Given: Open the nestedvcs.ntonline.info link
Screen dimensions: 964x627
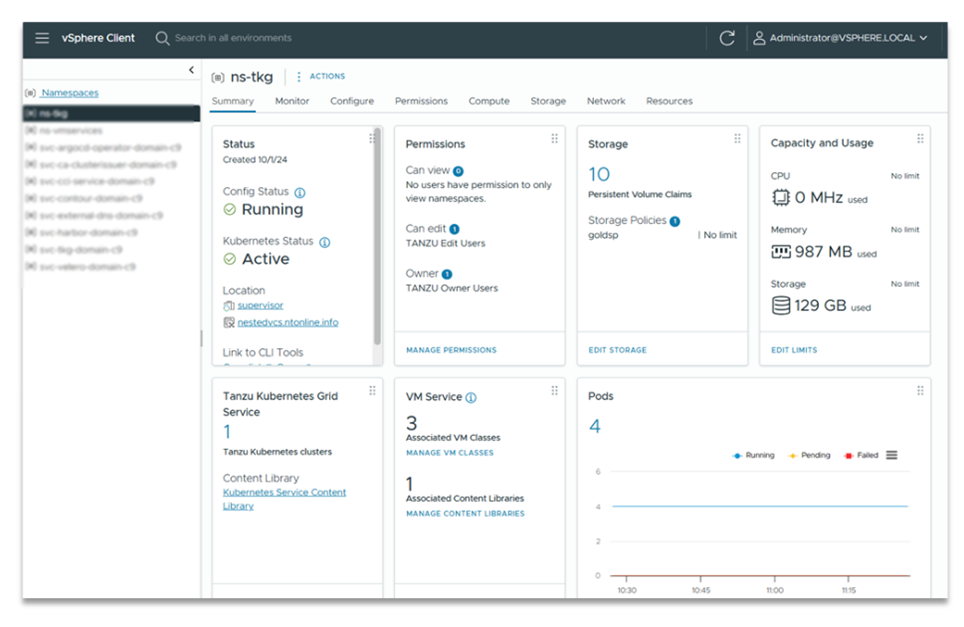Looking at the screenshot, I should point(288,323).
